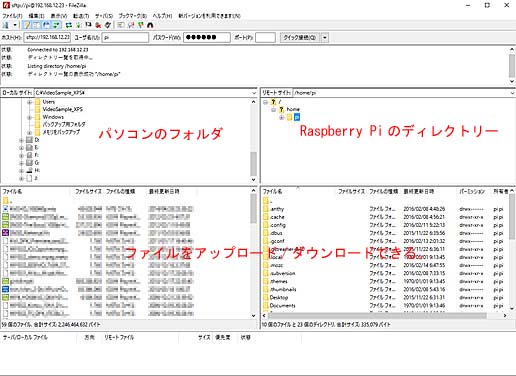Click the D: drive icon in local tree
The image size is (516, 376).
[29, 140]
